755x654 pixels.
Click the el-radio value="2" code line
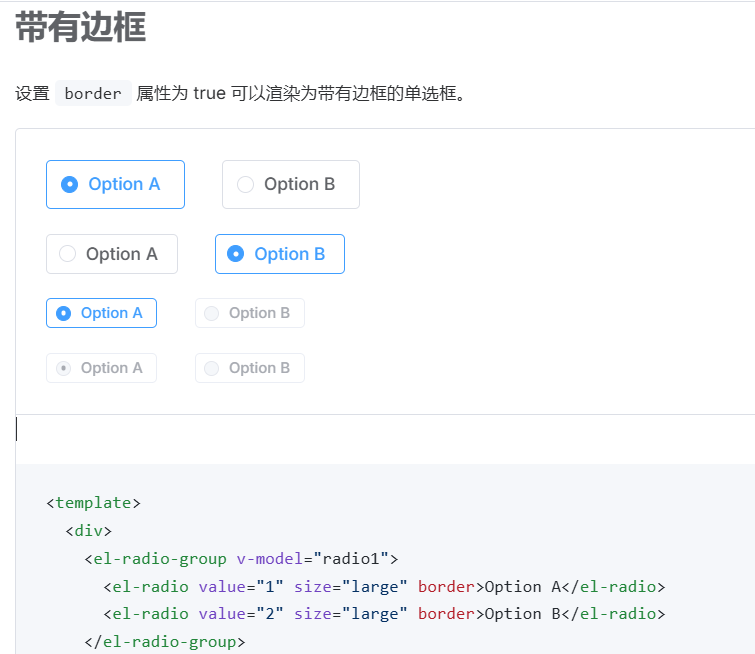click(384, 614)
